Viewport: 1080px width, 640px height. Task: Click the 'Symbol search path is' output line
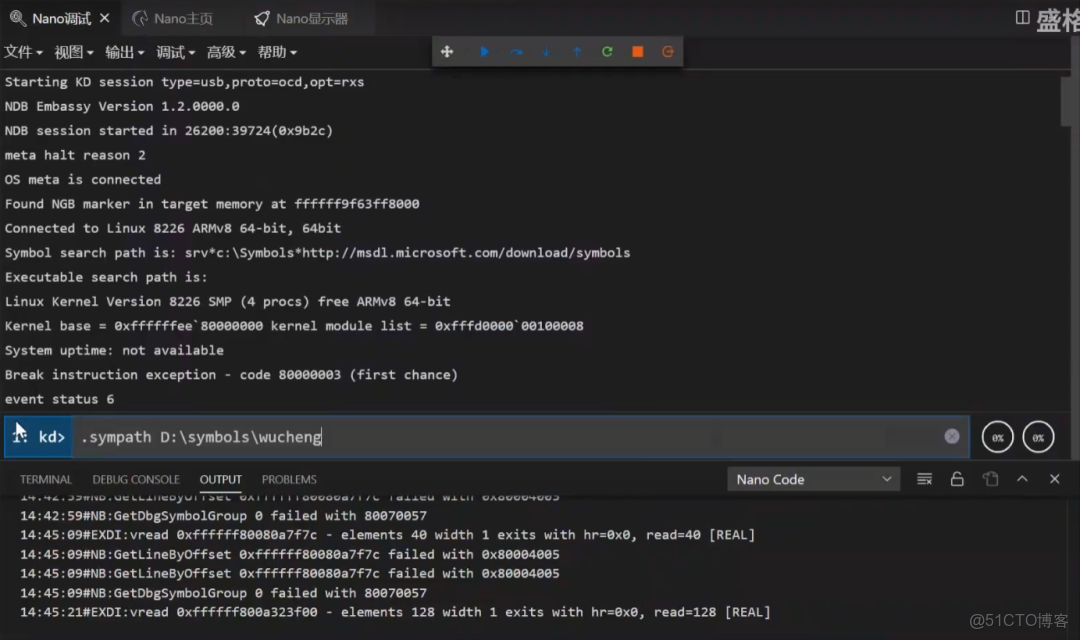point(318,253)
